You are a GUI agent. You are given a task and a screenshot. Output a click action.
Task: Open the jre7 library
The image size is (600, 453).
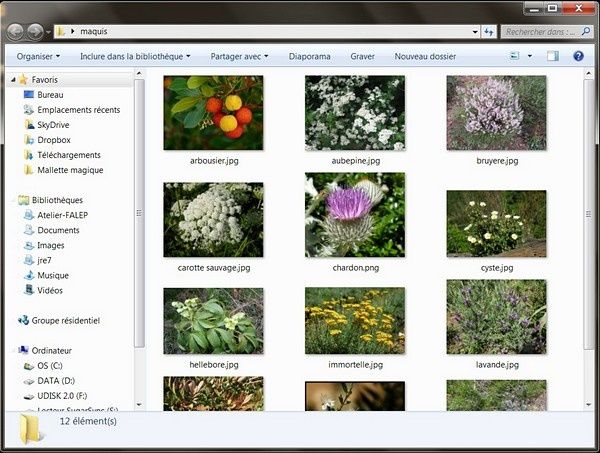coord(44,261)
